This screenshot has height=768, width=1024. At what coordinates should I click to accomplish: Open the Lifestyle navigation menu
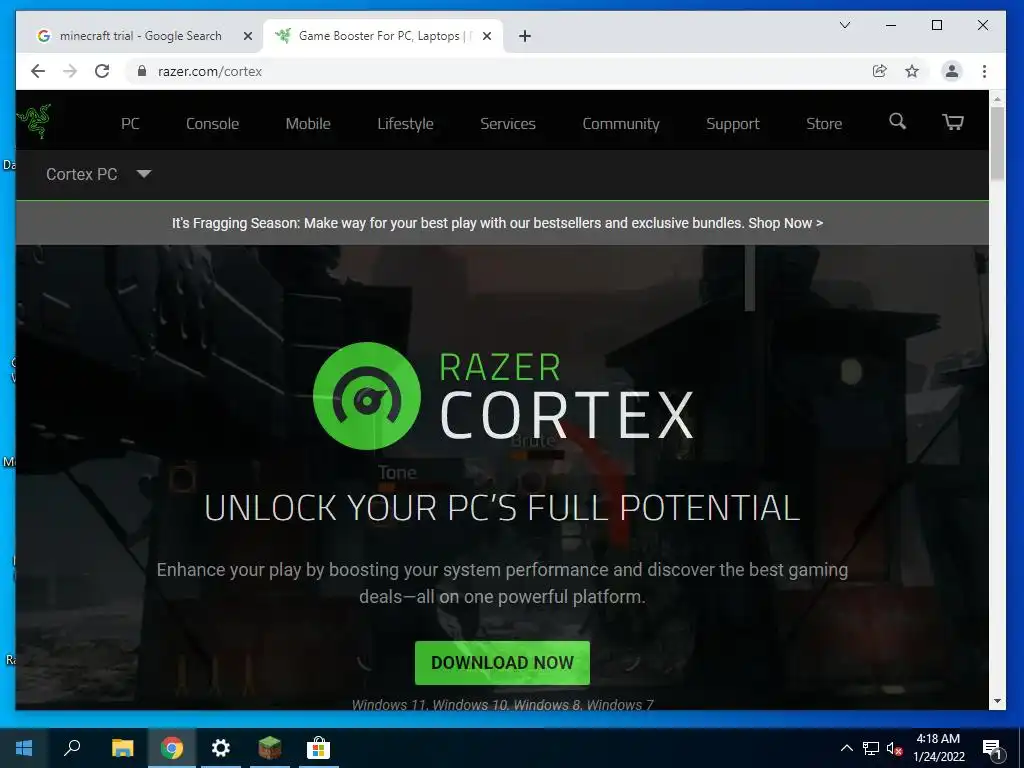click(405, 123)
